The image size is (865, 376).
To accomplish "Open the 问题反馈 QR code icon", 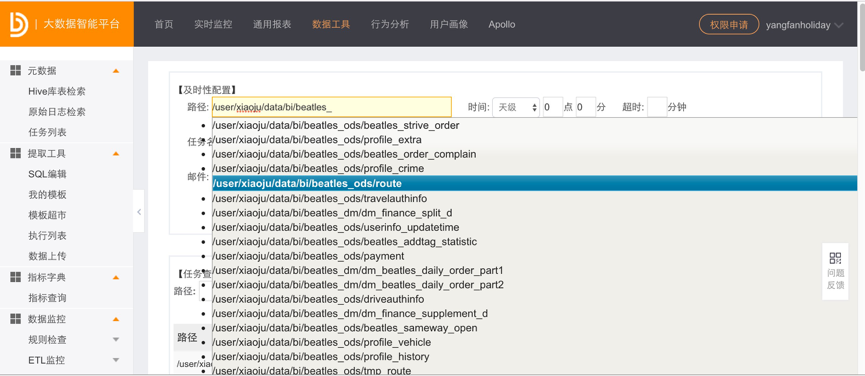I will point(835,259).
